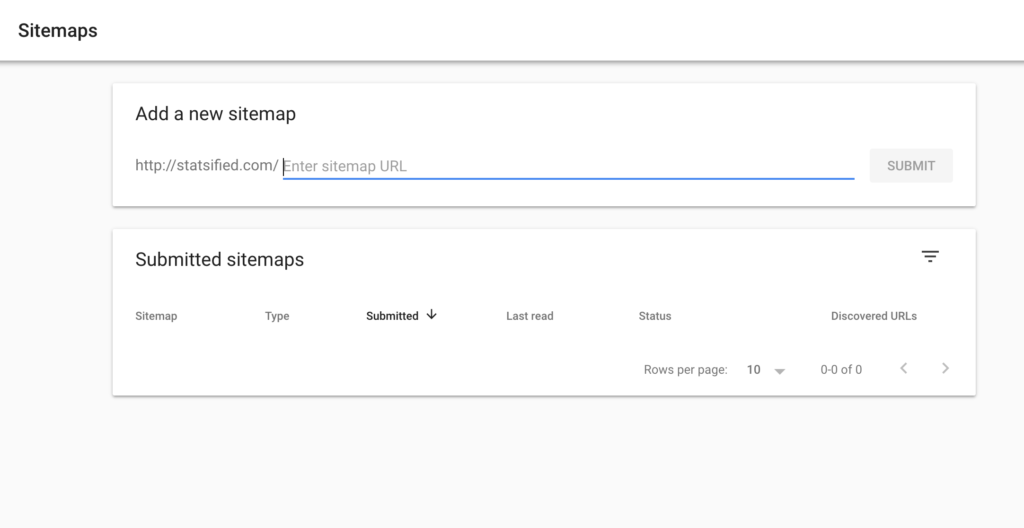The width and height of the screenshot is (1024, 528).
Task: Expand the rows per page dropdown arrow
Action: (779, 371)
